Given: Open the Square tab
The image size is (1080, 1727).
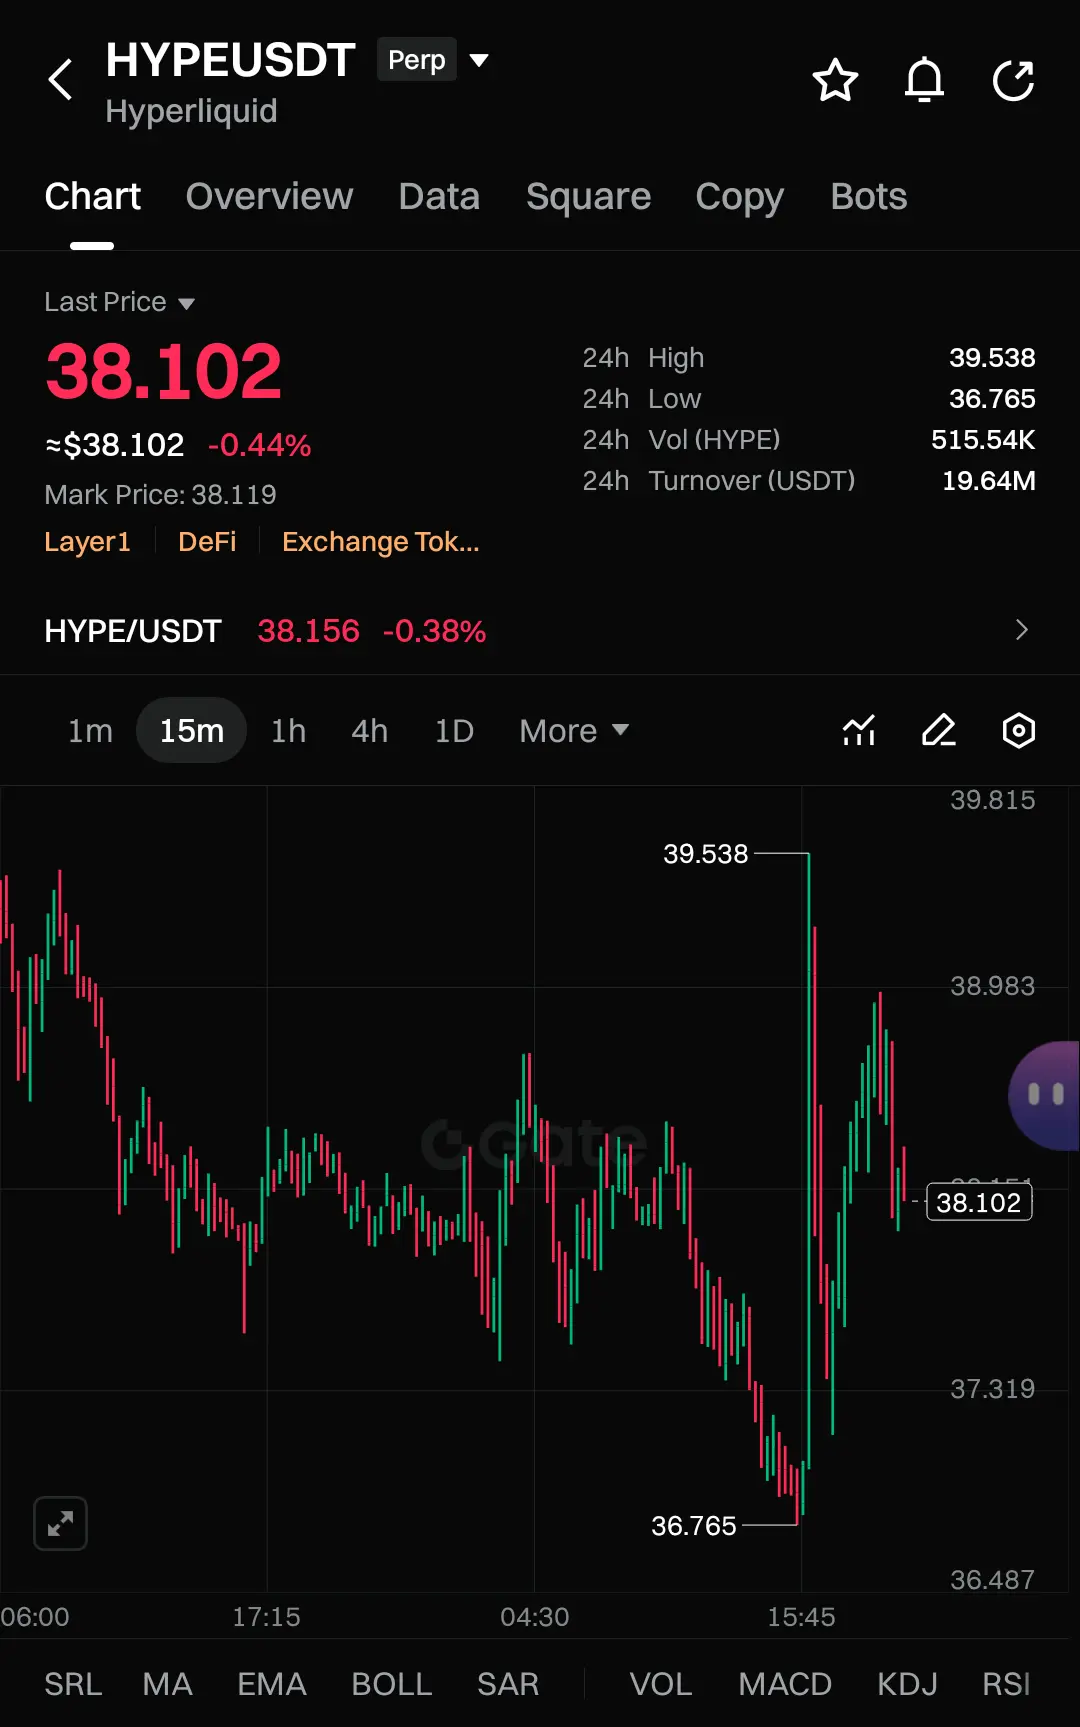Looking at the screenshot, I should coord(588,197).
